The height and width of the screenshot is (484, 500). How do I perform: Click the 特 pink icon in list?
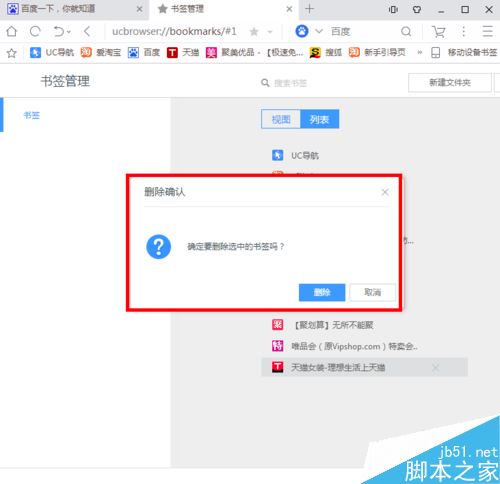point(277,346)
